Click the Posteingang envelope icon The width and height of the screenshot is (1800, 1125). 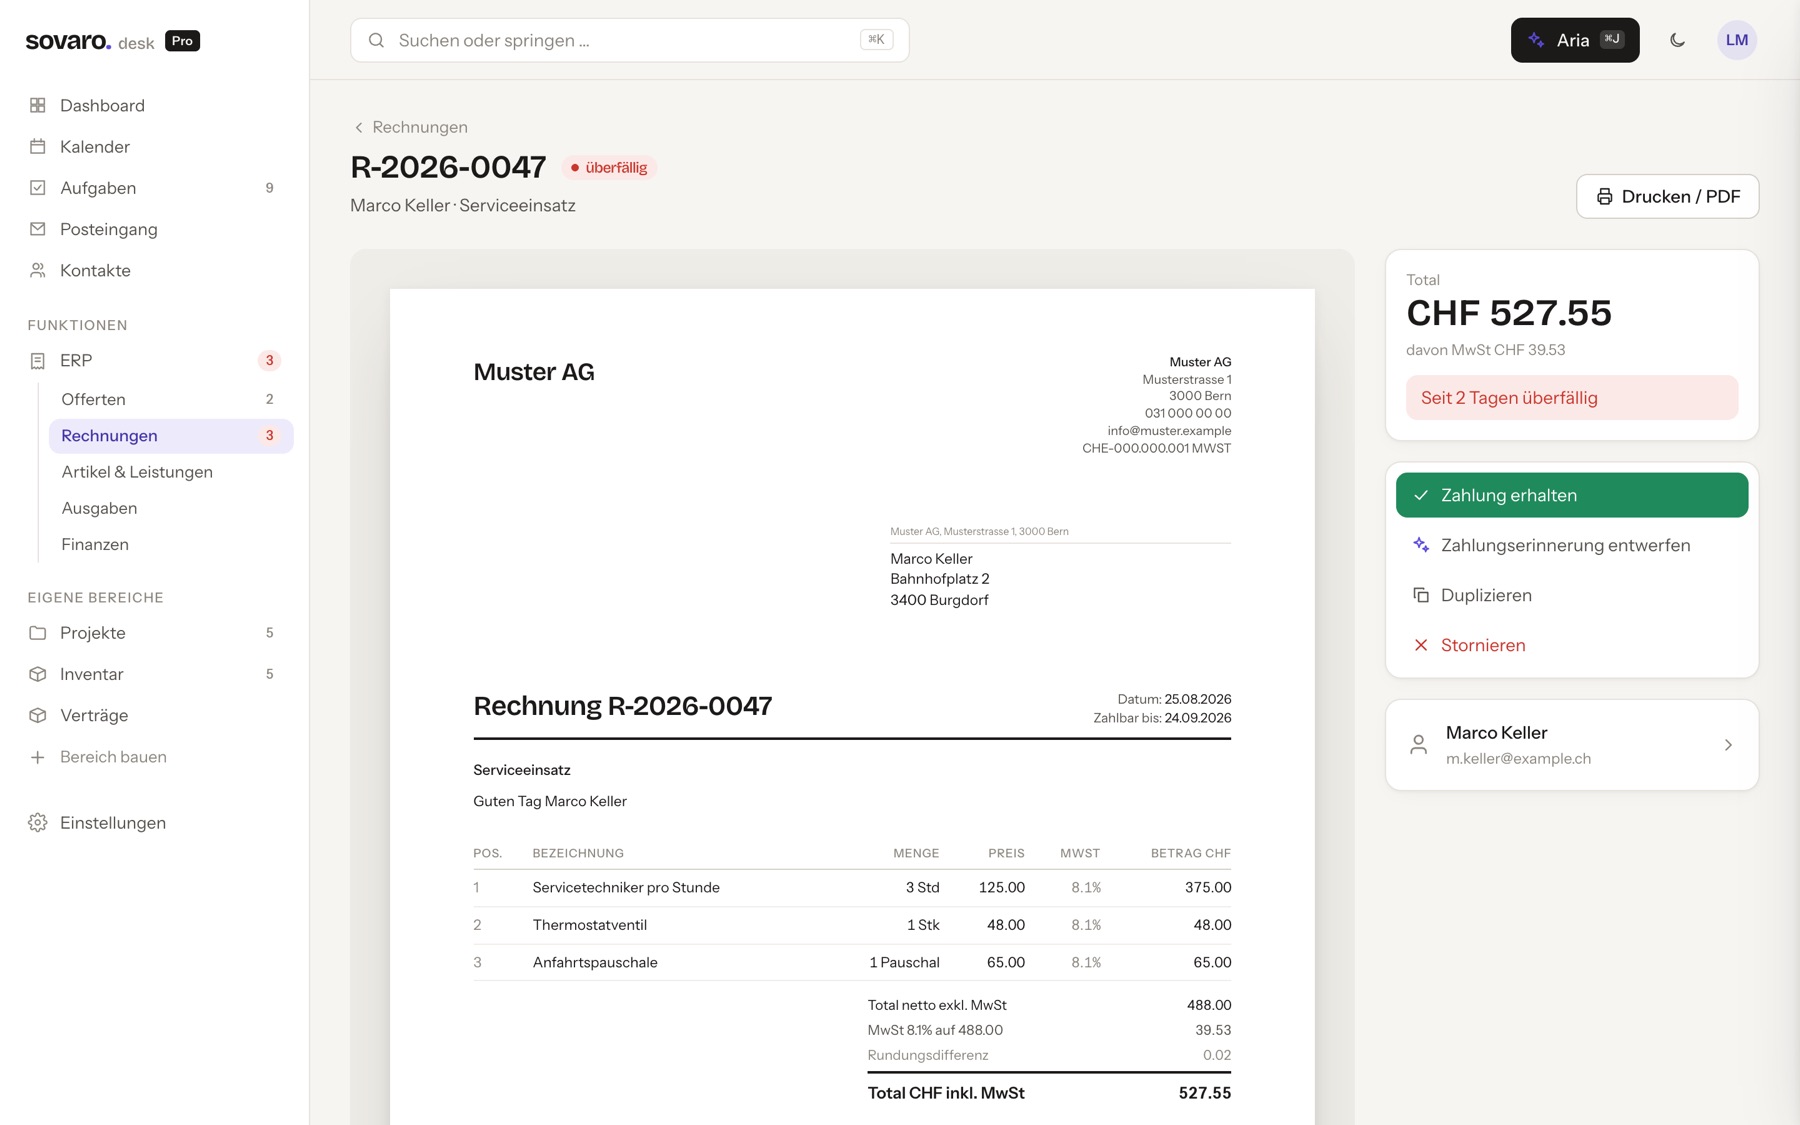pyautogui.click(x=38, y=229)
